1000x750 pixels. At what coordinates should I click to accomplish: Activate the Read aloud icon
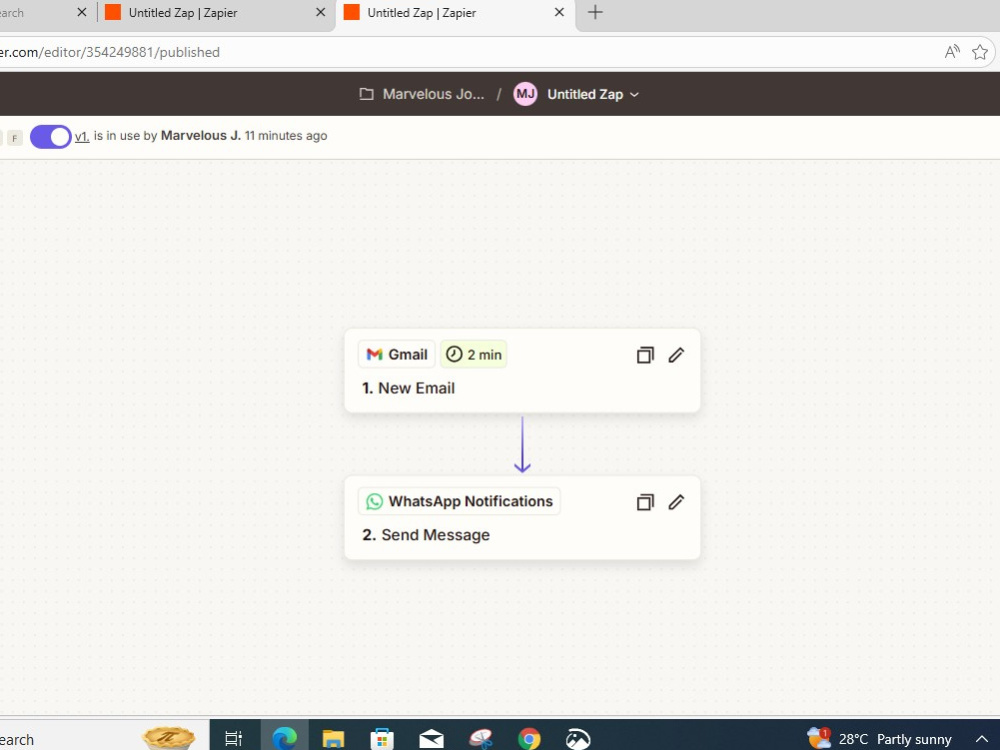[x=952, y=52]
